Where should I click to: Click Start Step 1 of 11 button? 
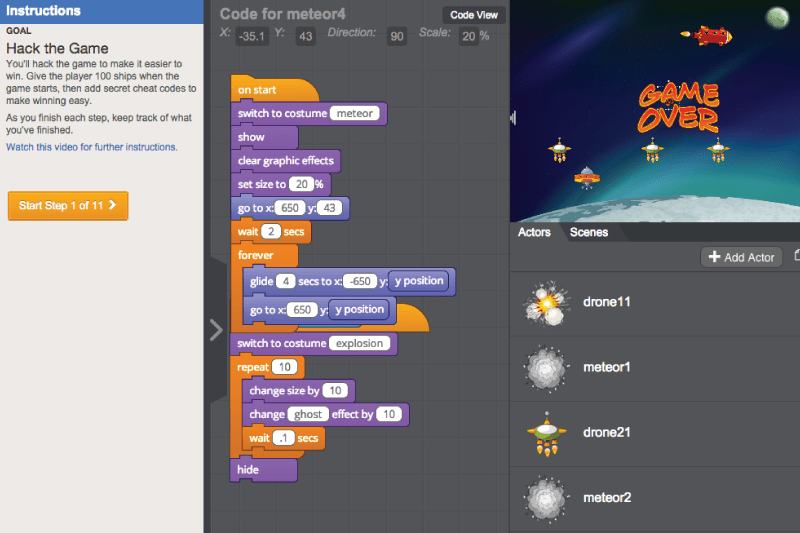(68, 206)
